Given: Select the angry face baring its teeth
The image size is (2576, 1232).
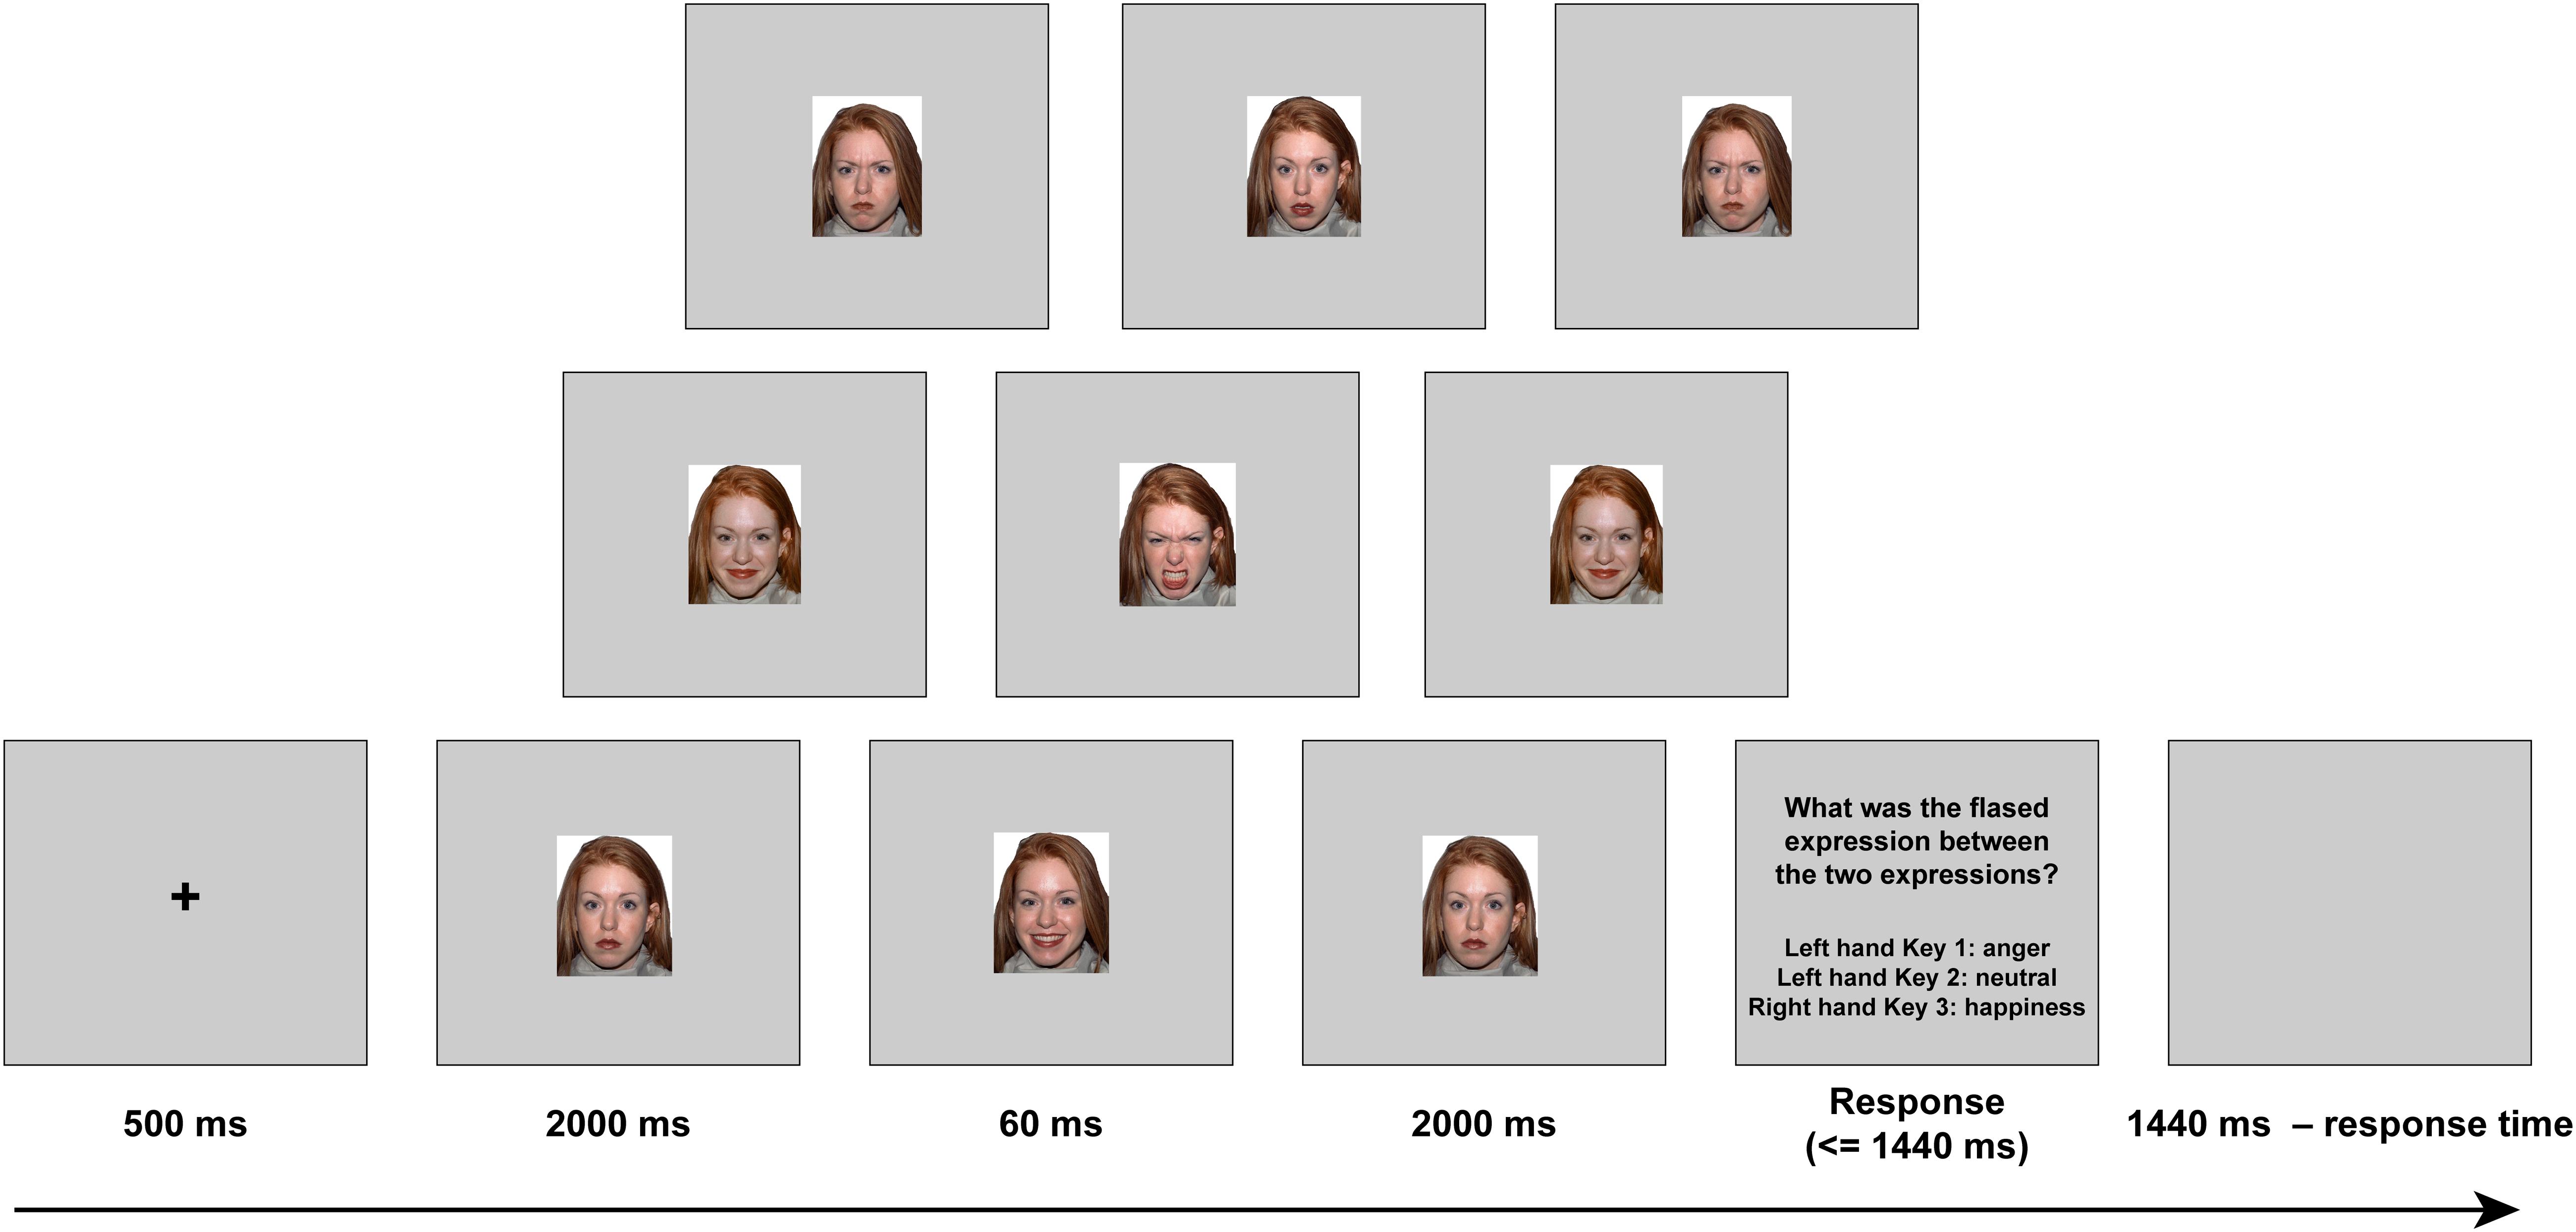Looking at the screenshot, I should tap(1177, 534).
